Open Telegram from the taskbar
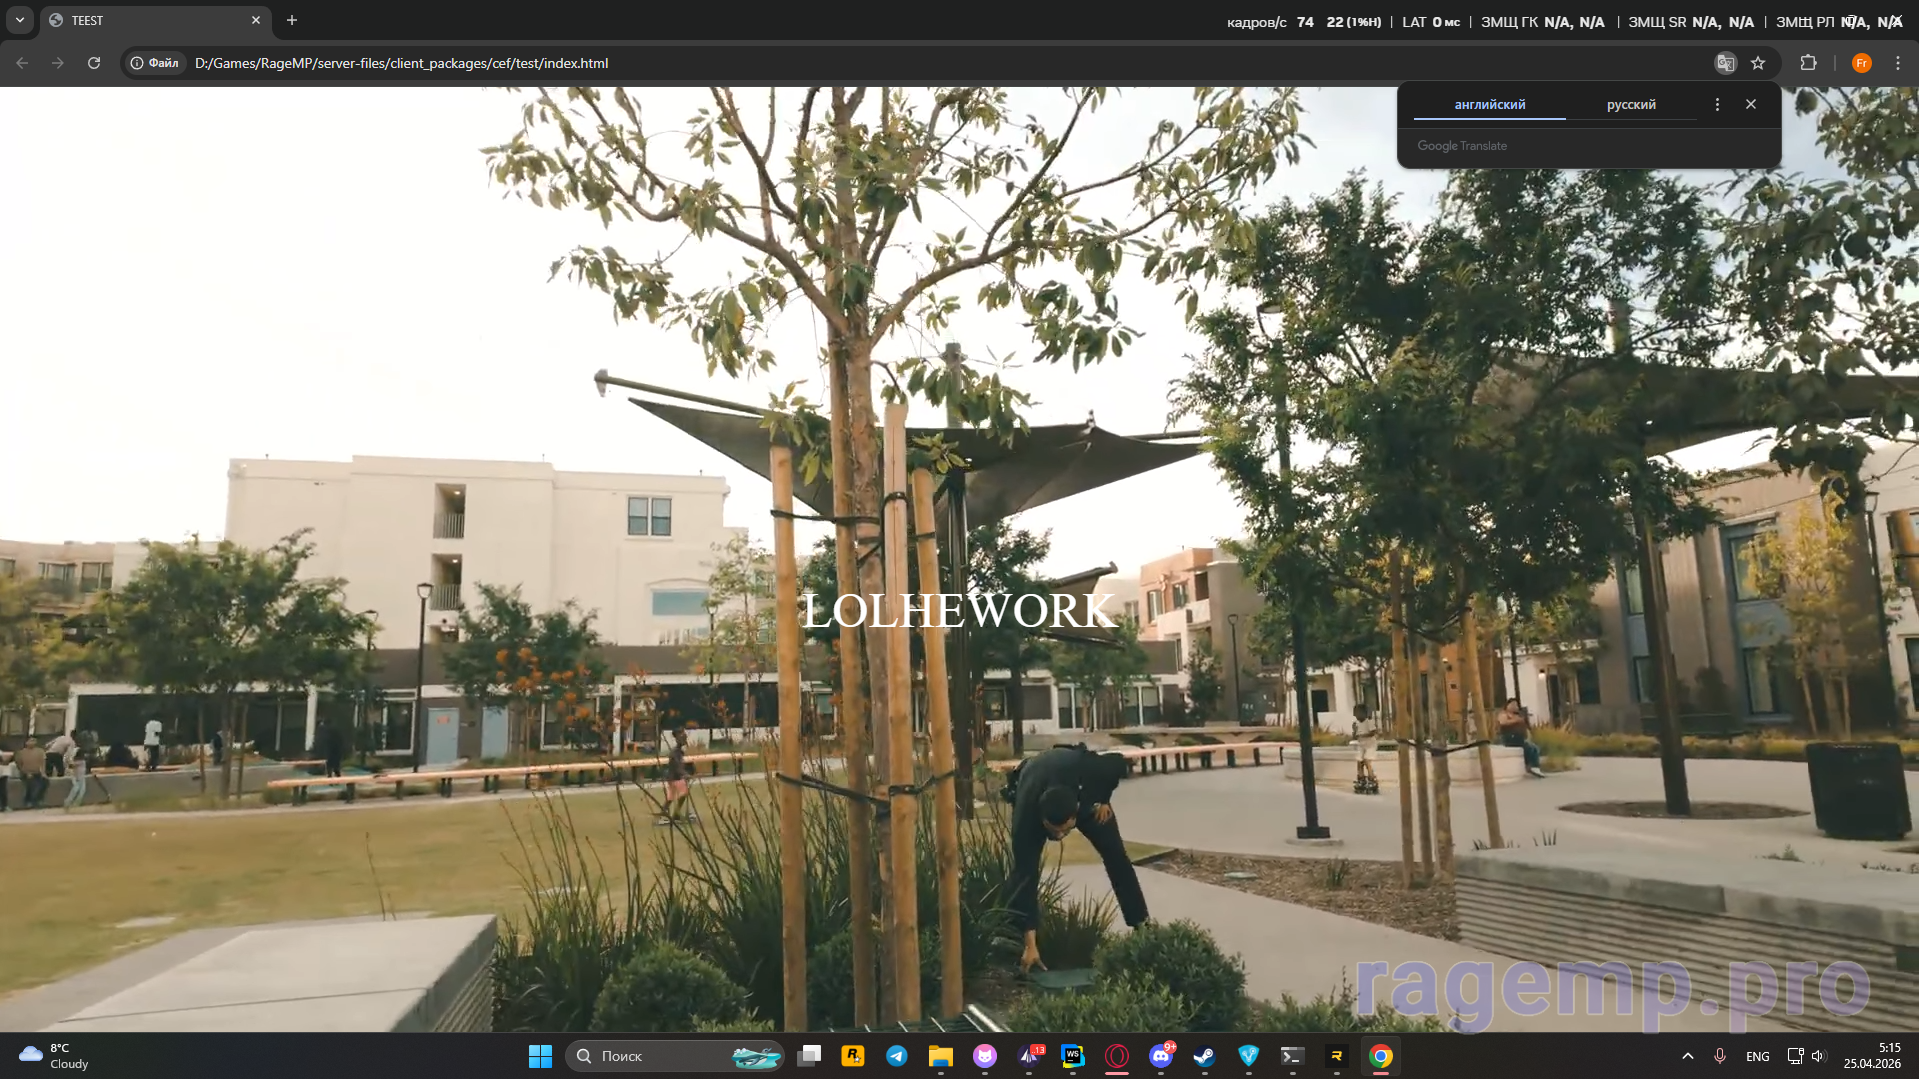The height and width of the screenshot is (1079, 1919). point(897,1056)
